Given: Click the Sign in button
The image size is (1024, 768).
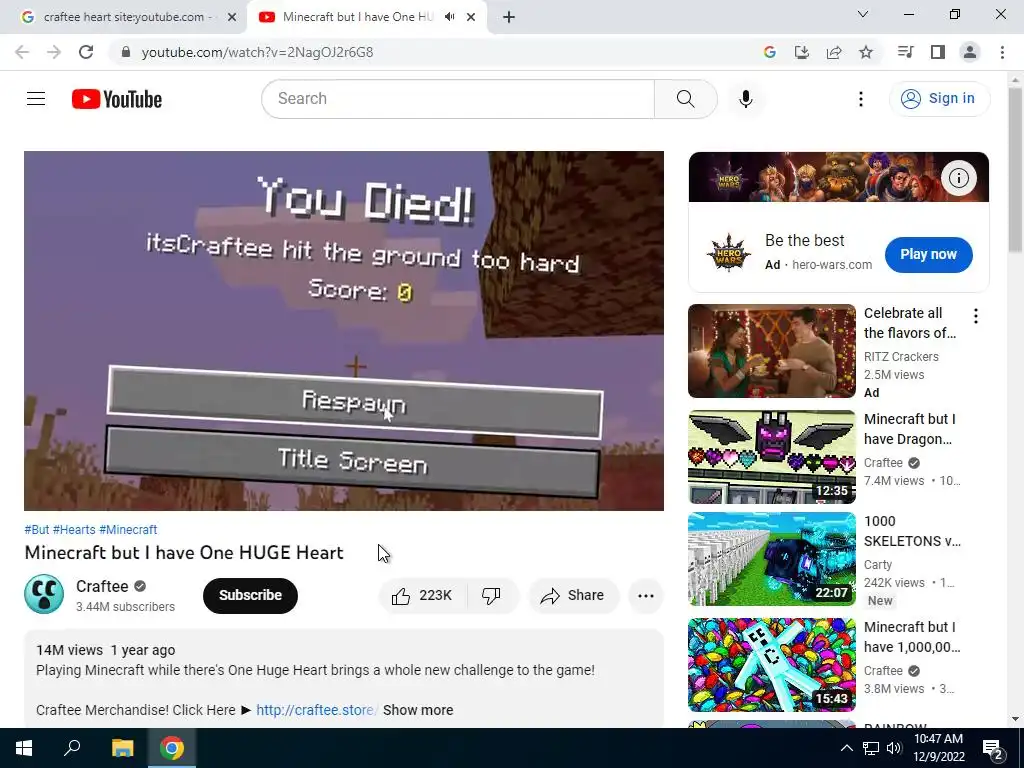Looking at the screenshot, I should click(939, 99).
